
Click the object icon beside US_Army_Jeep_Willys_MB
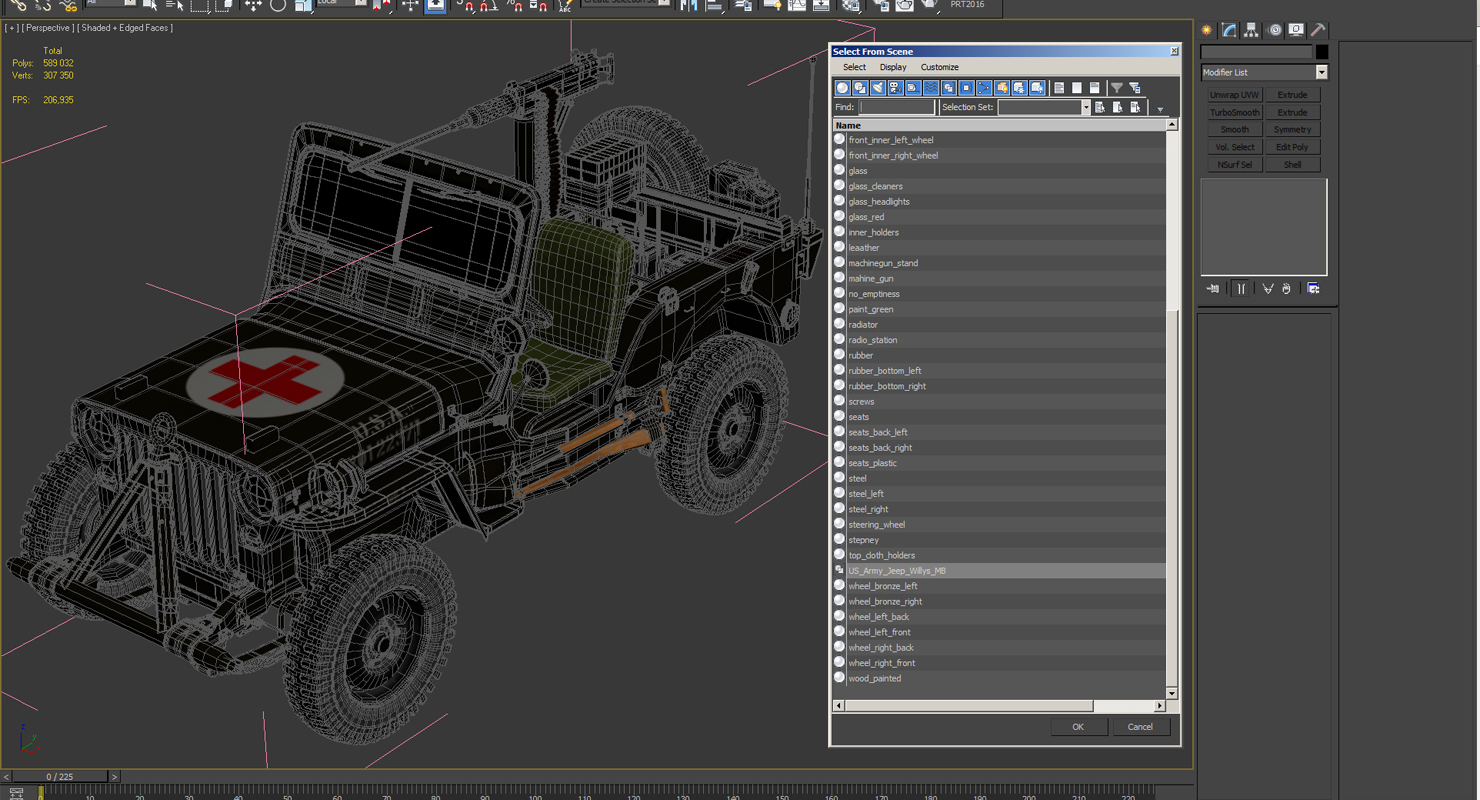tap(840, 570)
